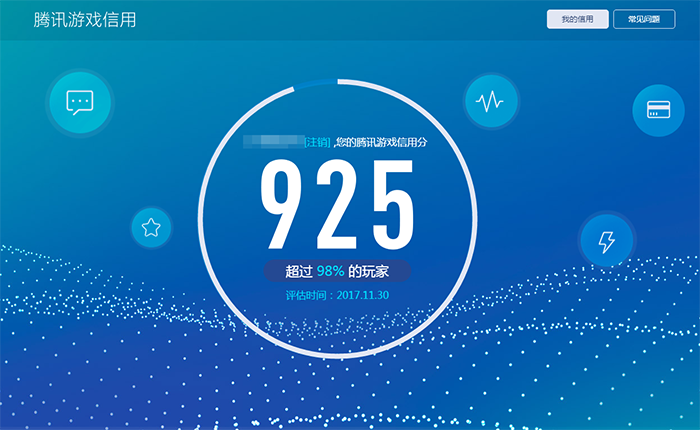
Task: Select the 超过 98% 的玩家 badge
Action: pyautogui.click(x=338, y=271)
